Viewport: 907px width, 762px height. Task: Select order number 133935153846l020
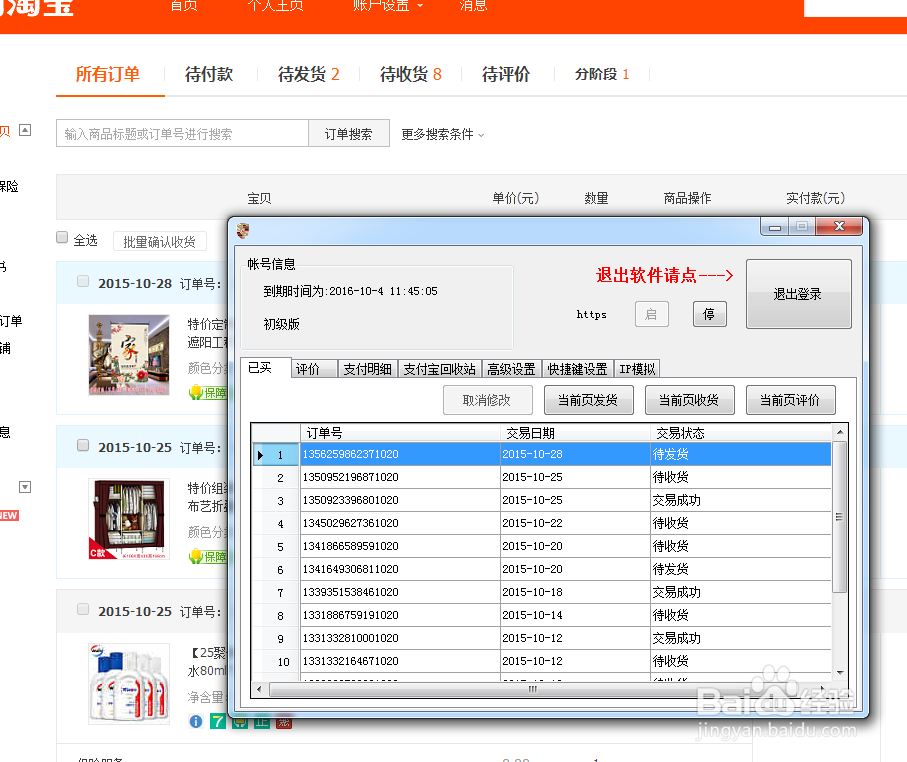[351, 592]
